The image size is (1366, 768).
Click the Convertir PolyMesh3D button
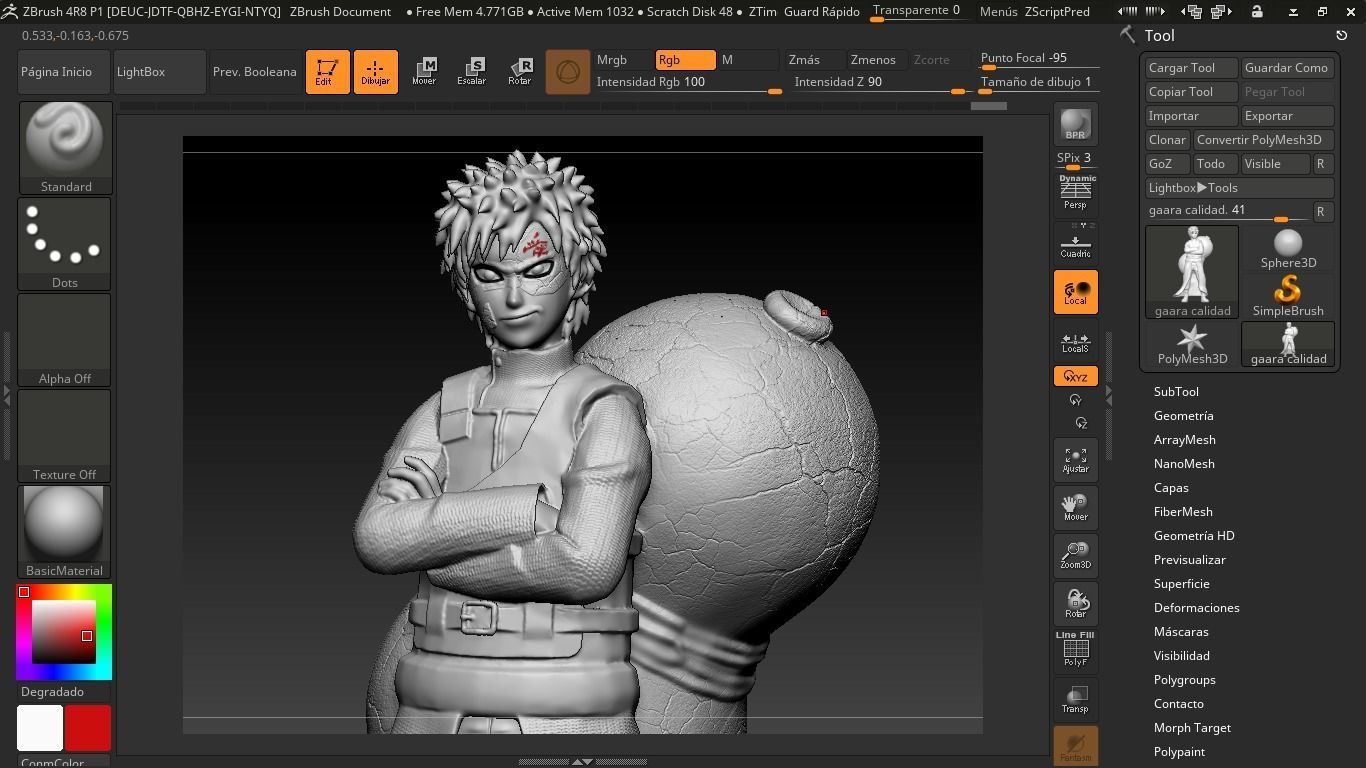[x=1263, y=140]
